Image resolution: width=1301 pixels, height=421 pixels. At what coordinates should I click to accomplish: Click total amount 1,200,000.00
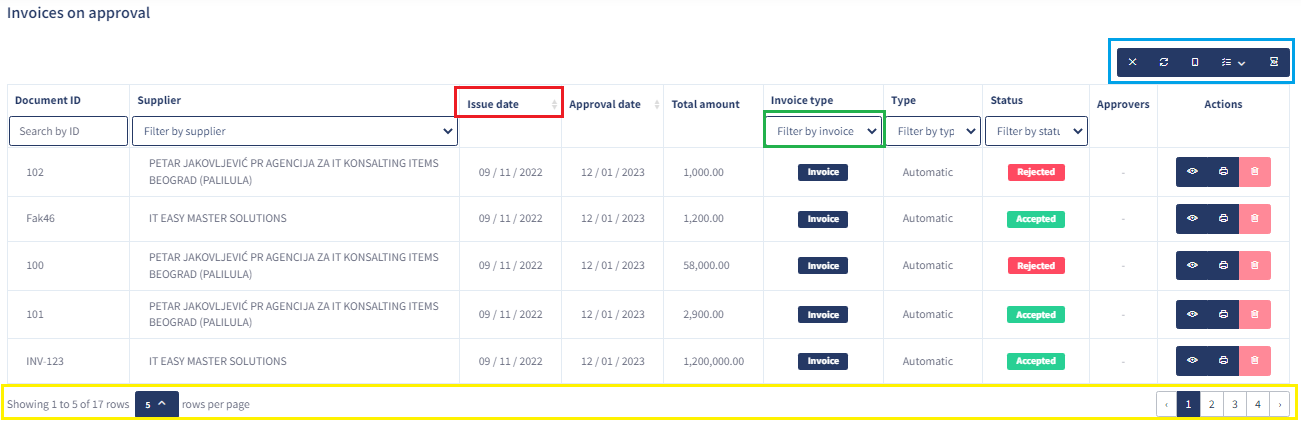pos(713,361)
